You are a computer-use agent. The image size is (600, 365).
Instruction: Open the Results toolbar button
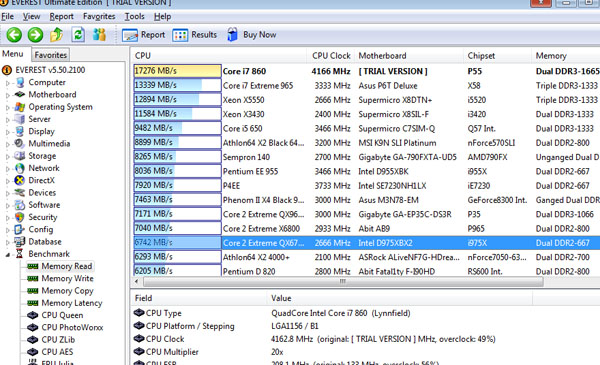click(195, 35)
